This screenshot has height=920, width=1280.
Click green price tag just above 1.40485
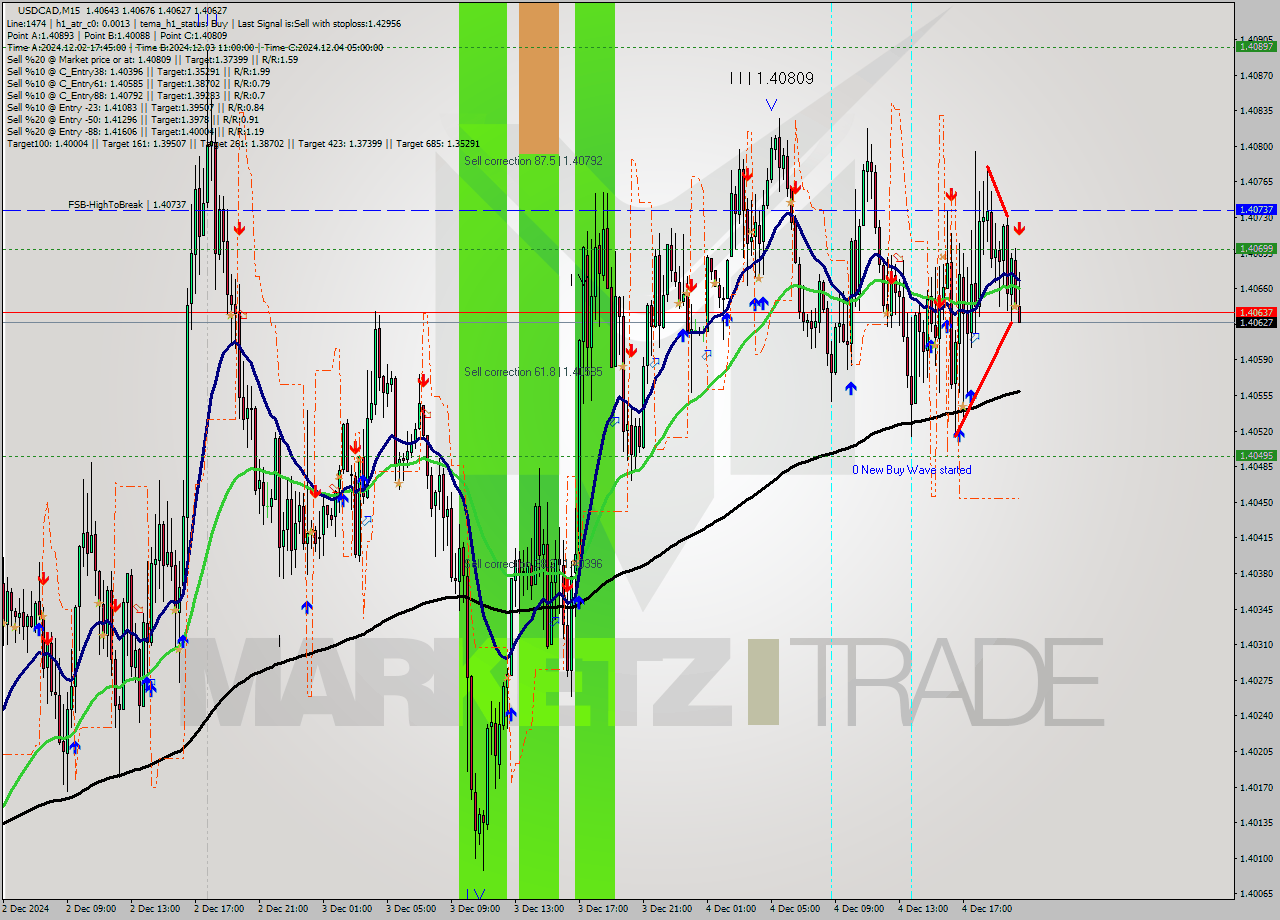[x=1256, y=455]
